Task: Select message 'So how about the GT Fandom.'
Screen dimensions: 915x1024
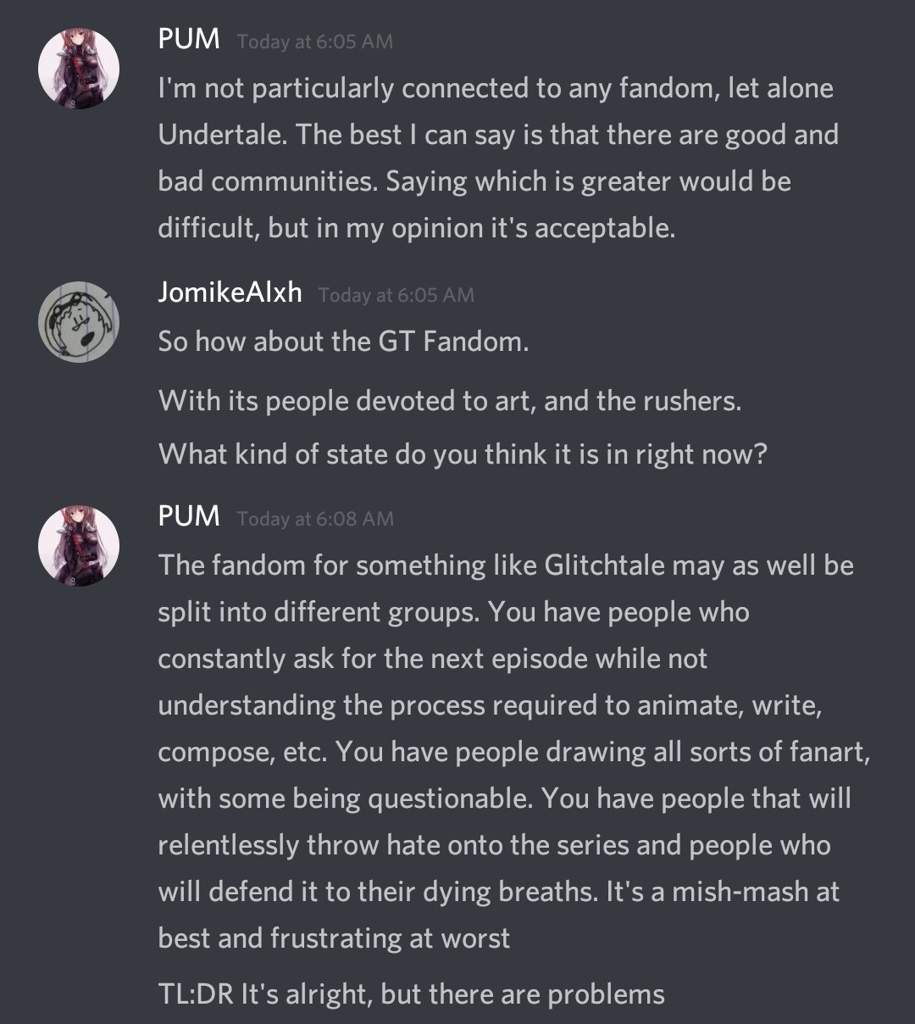Action: (344, 342)
